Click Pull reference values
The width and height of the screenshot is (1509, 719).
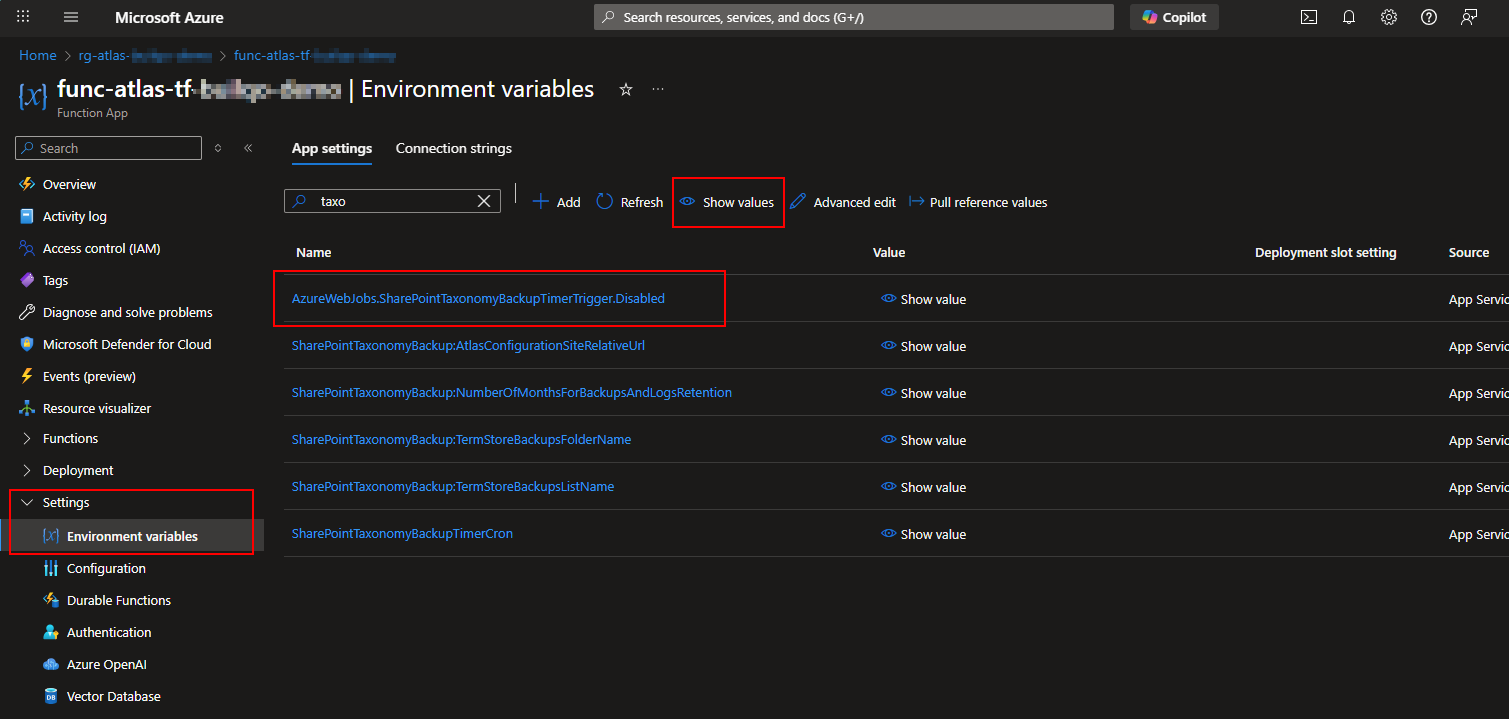tap(978, 202)
